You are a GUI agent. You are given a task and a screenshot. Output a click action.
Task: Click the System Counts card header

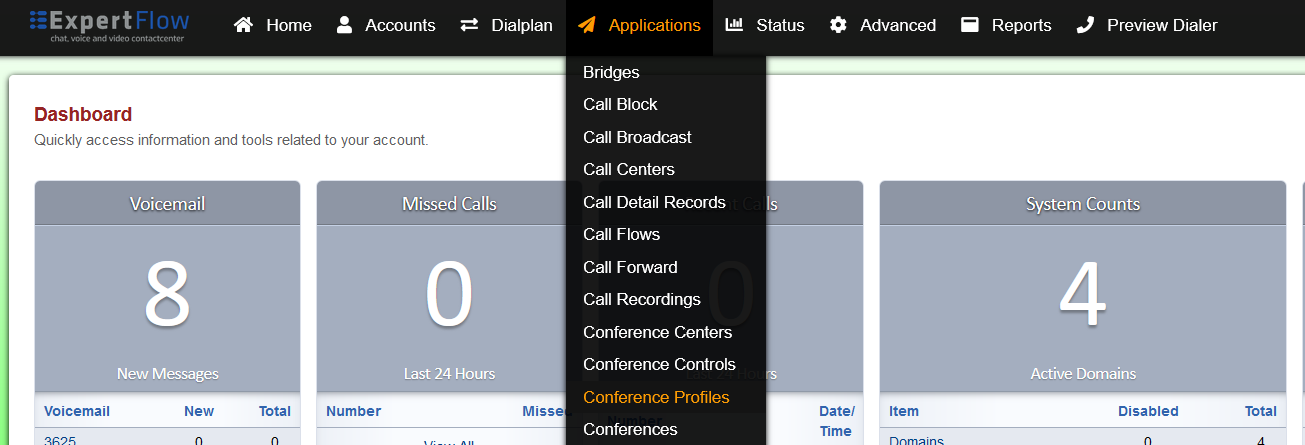point(1082,204)
